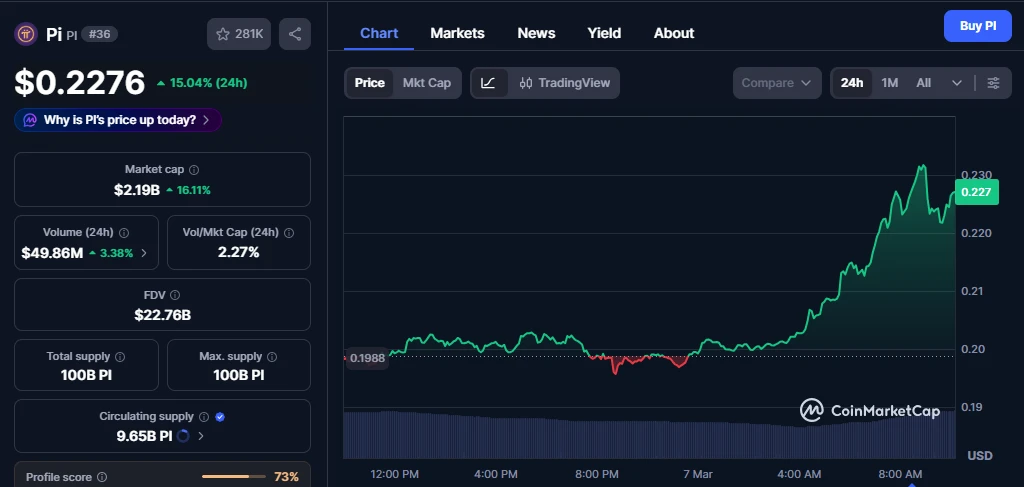Show Vol/Mkt Cap (24h) info icon

[x=289, y=232]
